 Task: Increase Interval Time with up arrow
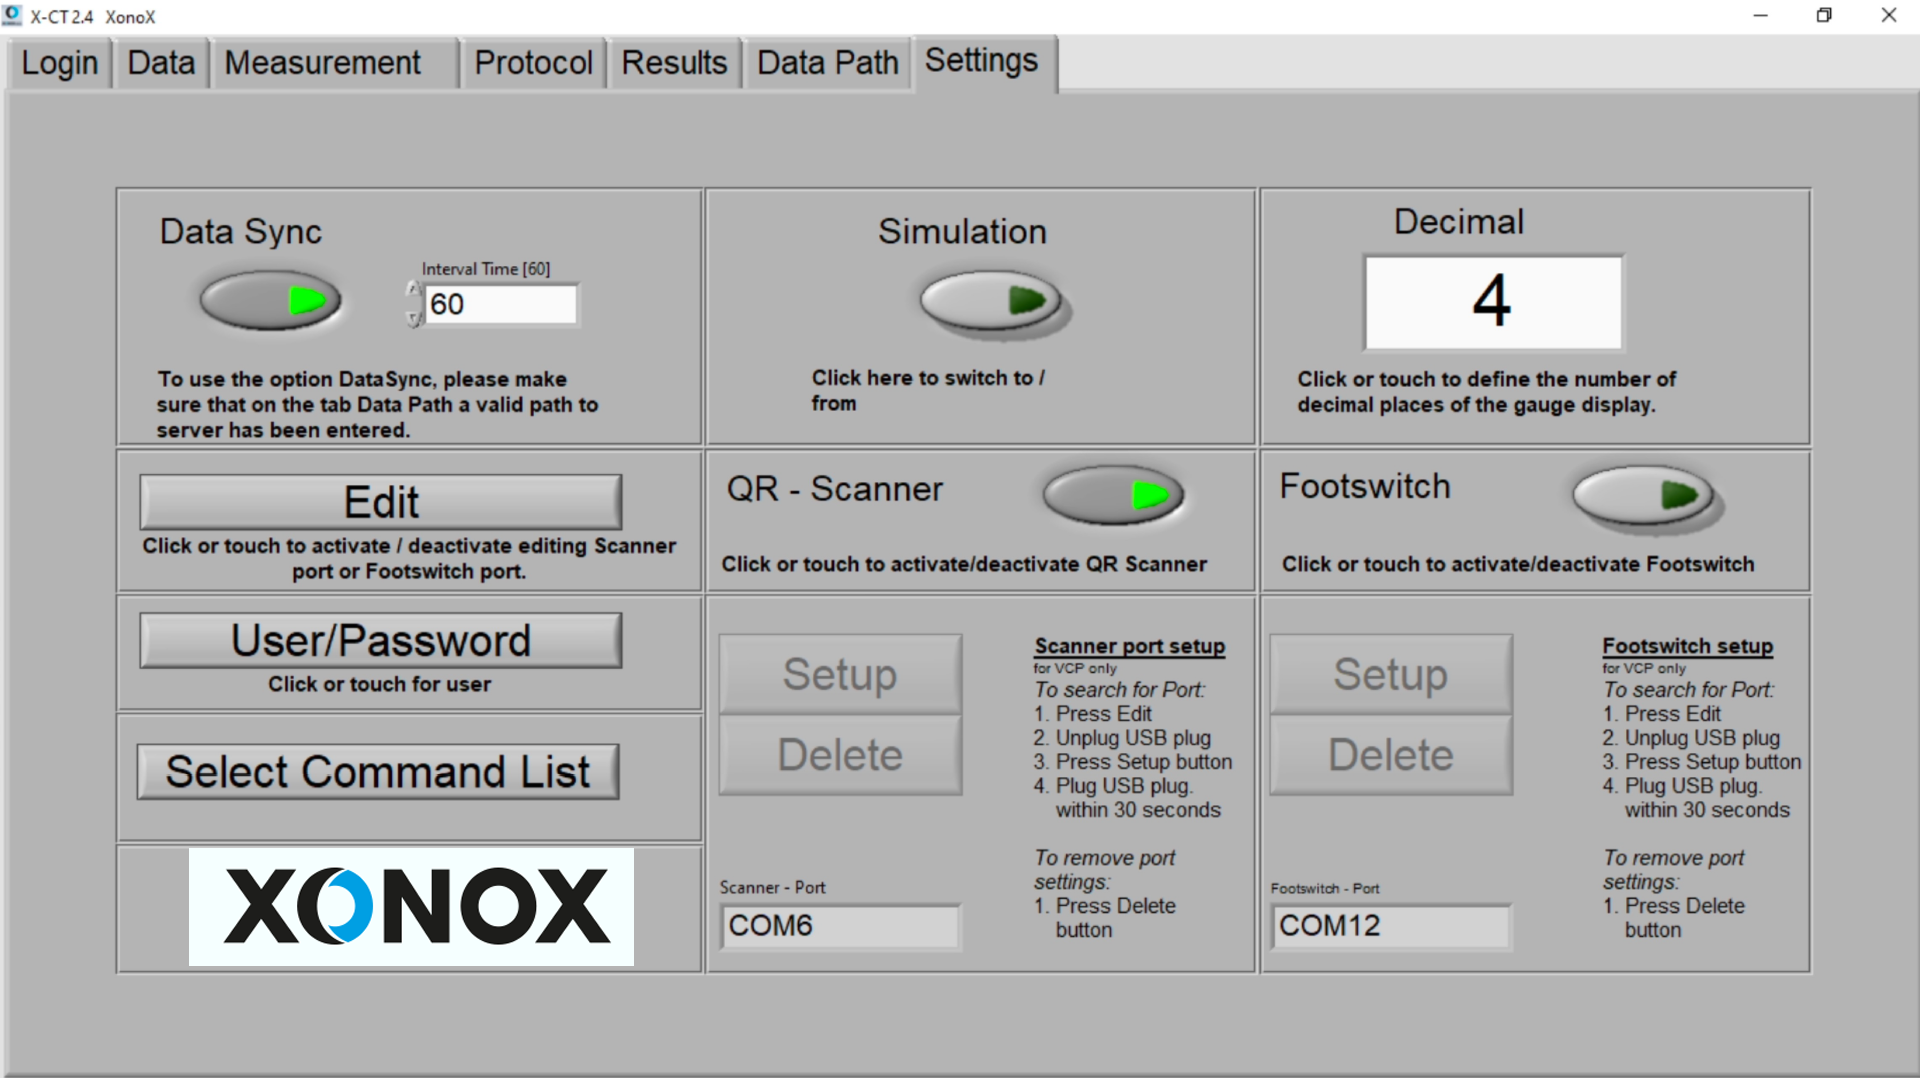[413, 289]
